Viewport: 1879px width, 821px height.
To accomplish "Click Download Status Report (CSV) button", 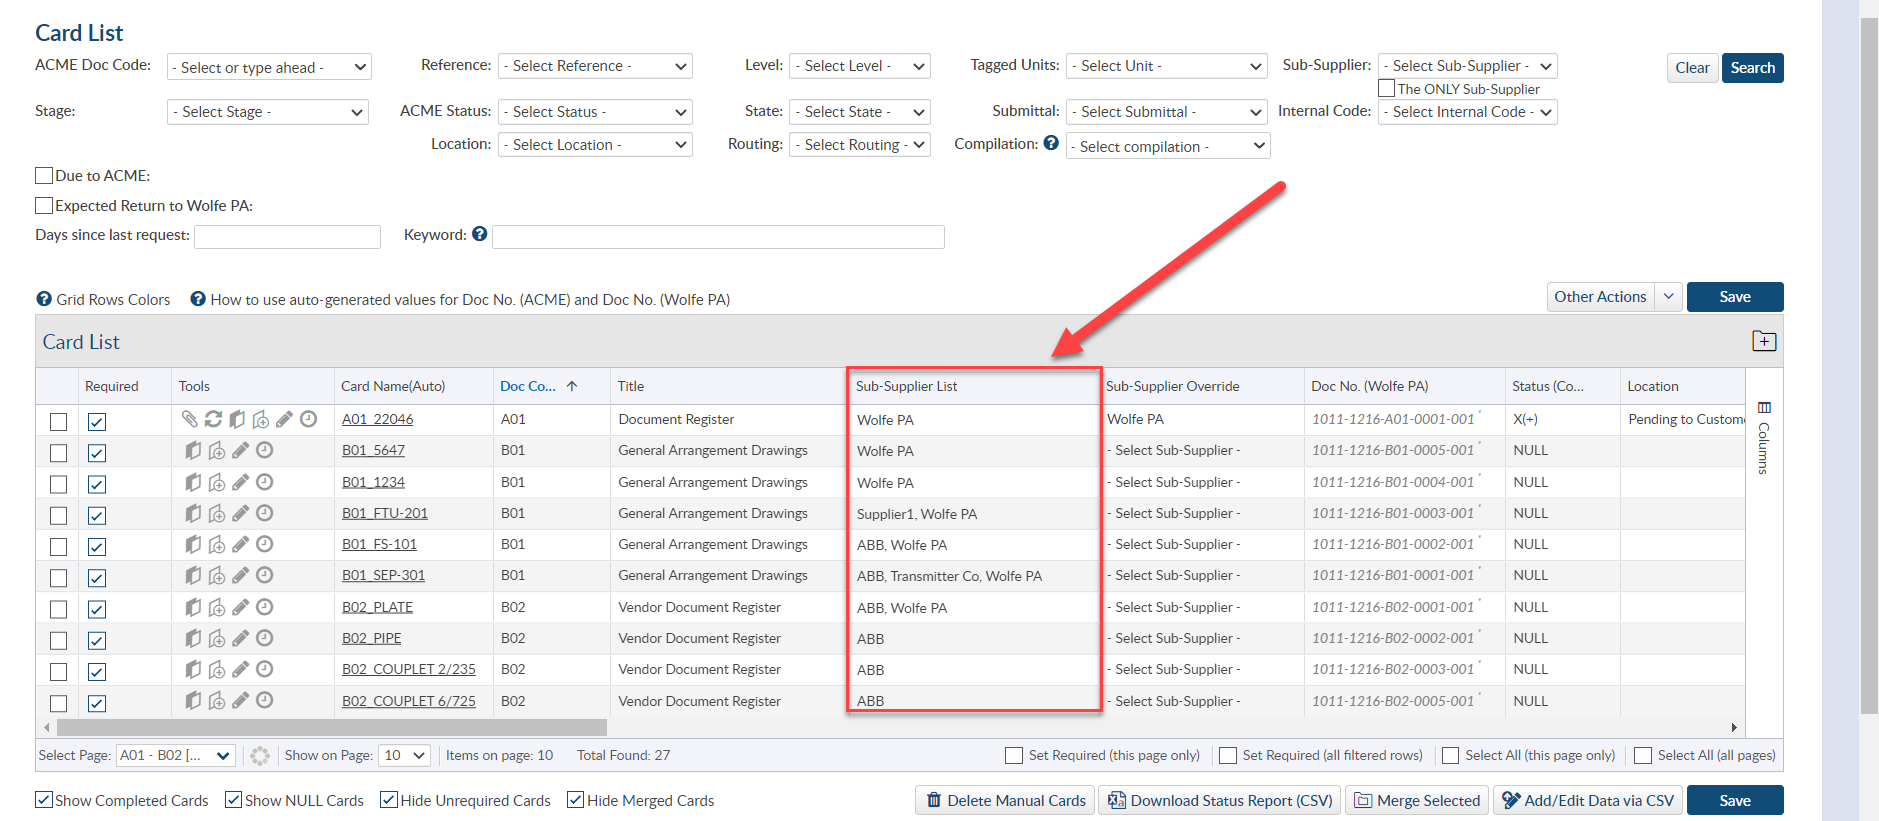I will pyautogui.click(x=1221, y=800).
